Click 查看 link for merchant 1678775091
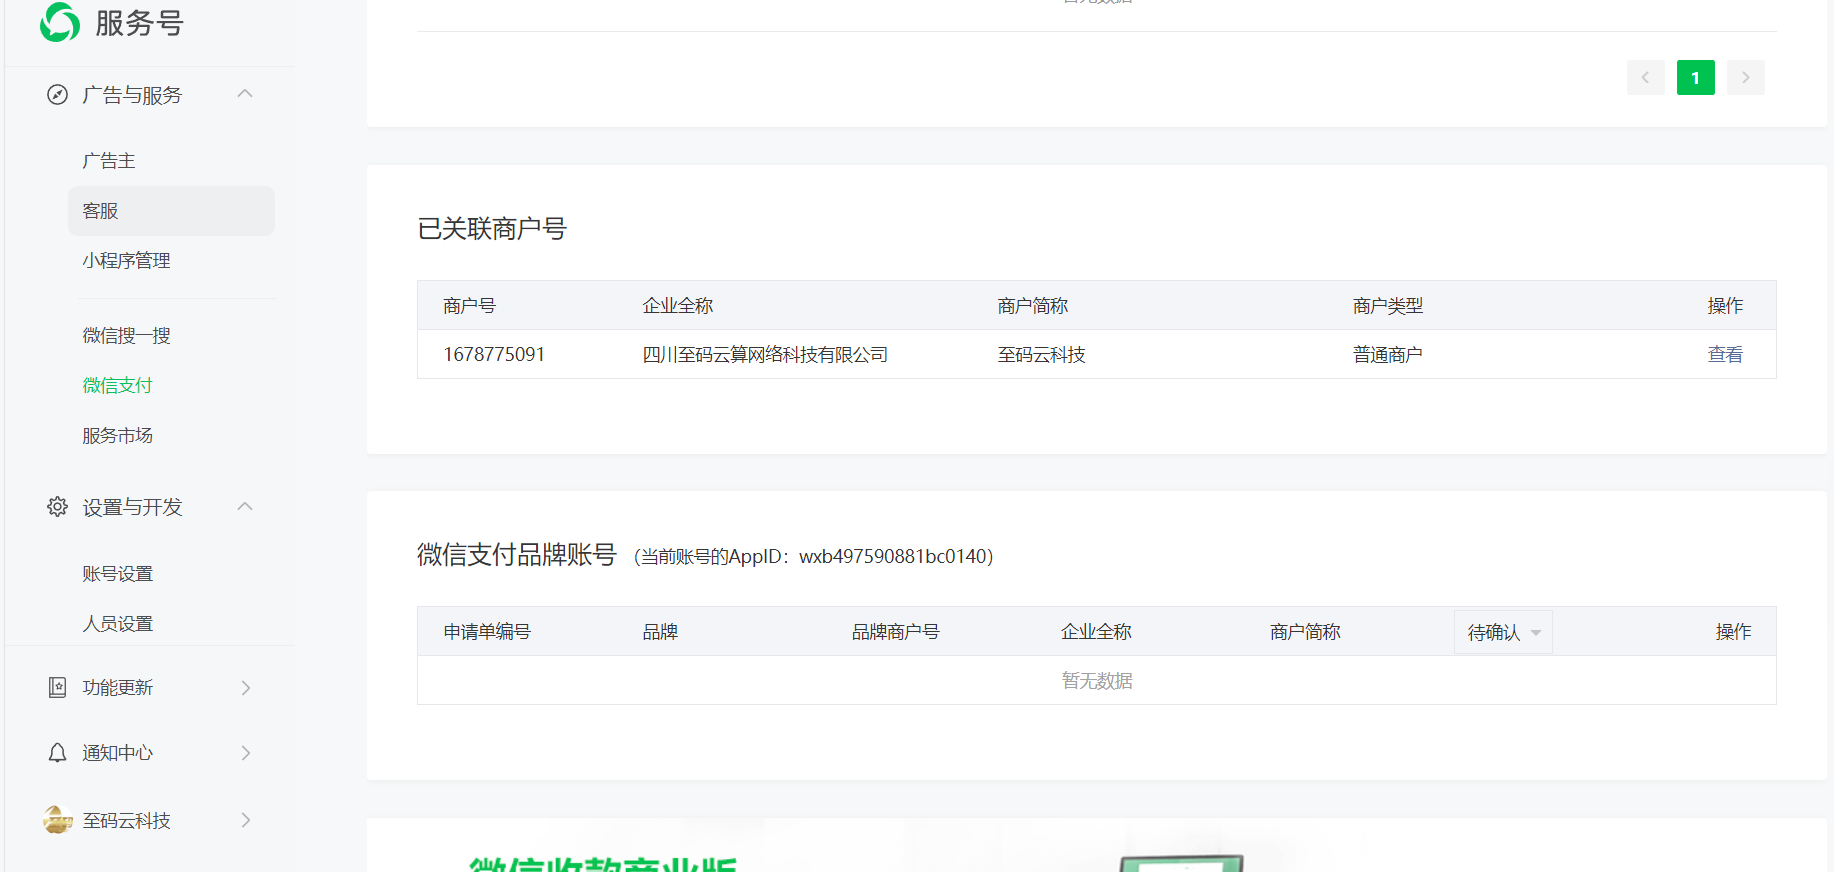 click(x=1725, y=355)
